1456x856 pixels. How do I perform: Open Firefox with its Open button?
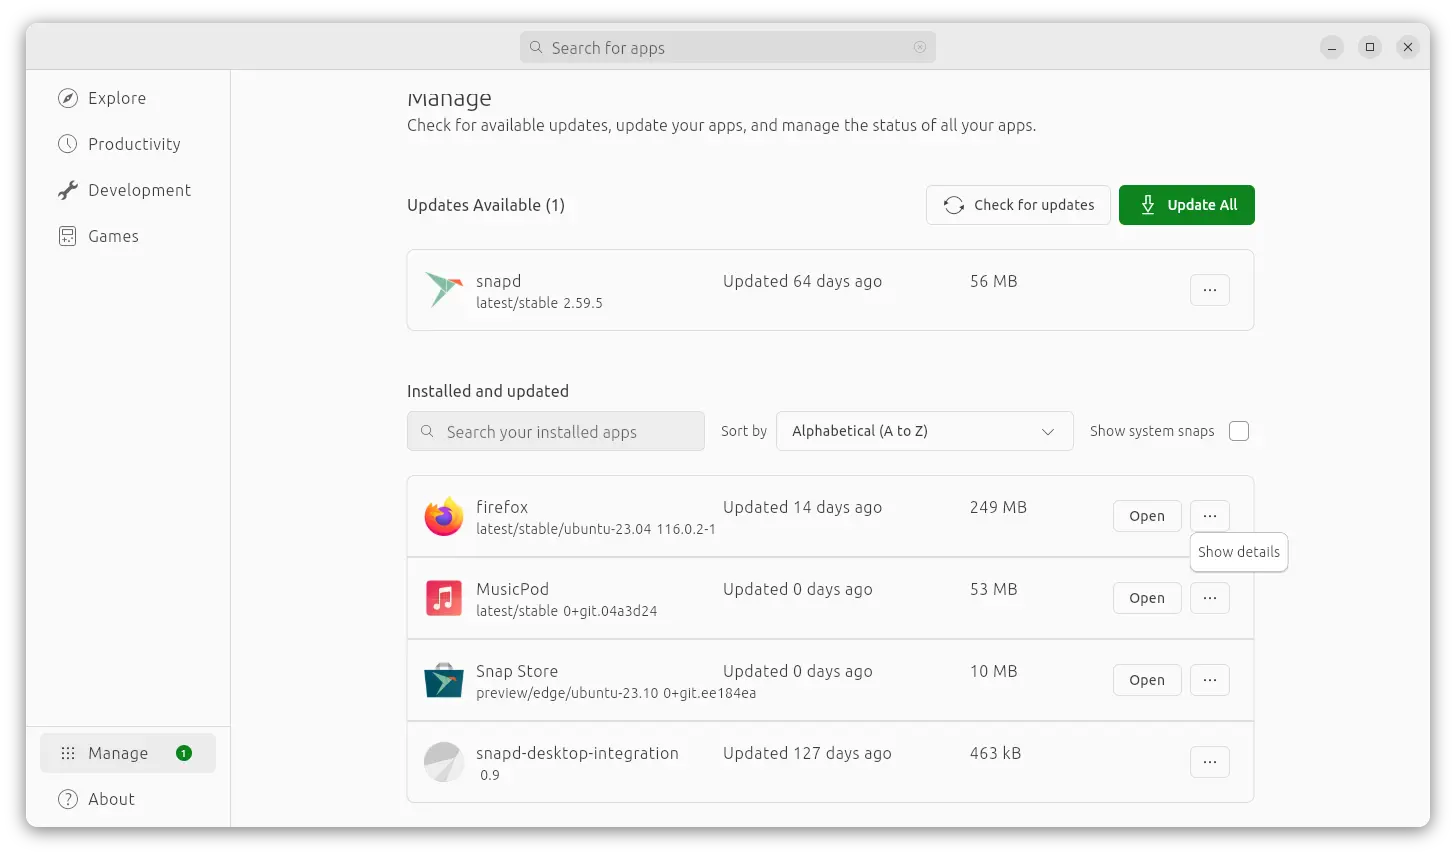1146,516
